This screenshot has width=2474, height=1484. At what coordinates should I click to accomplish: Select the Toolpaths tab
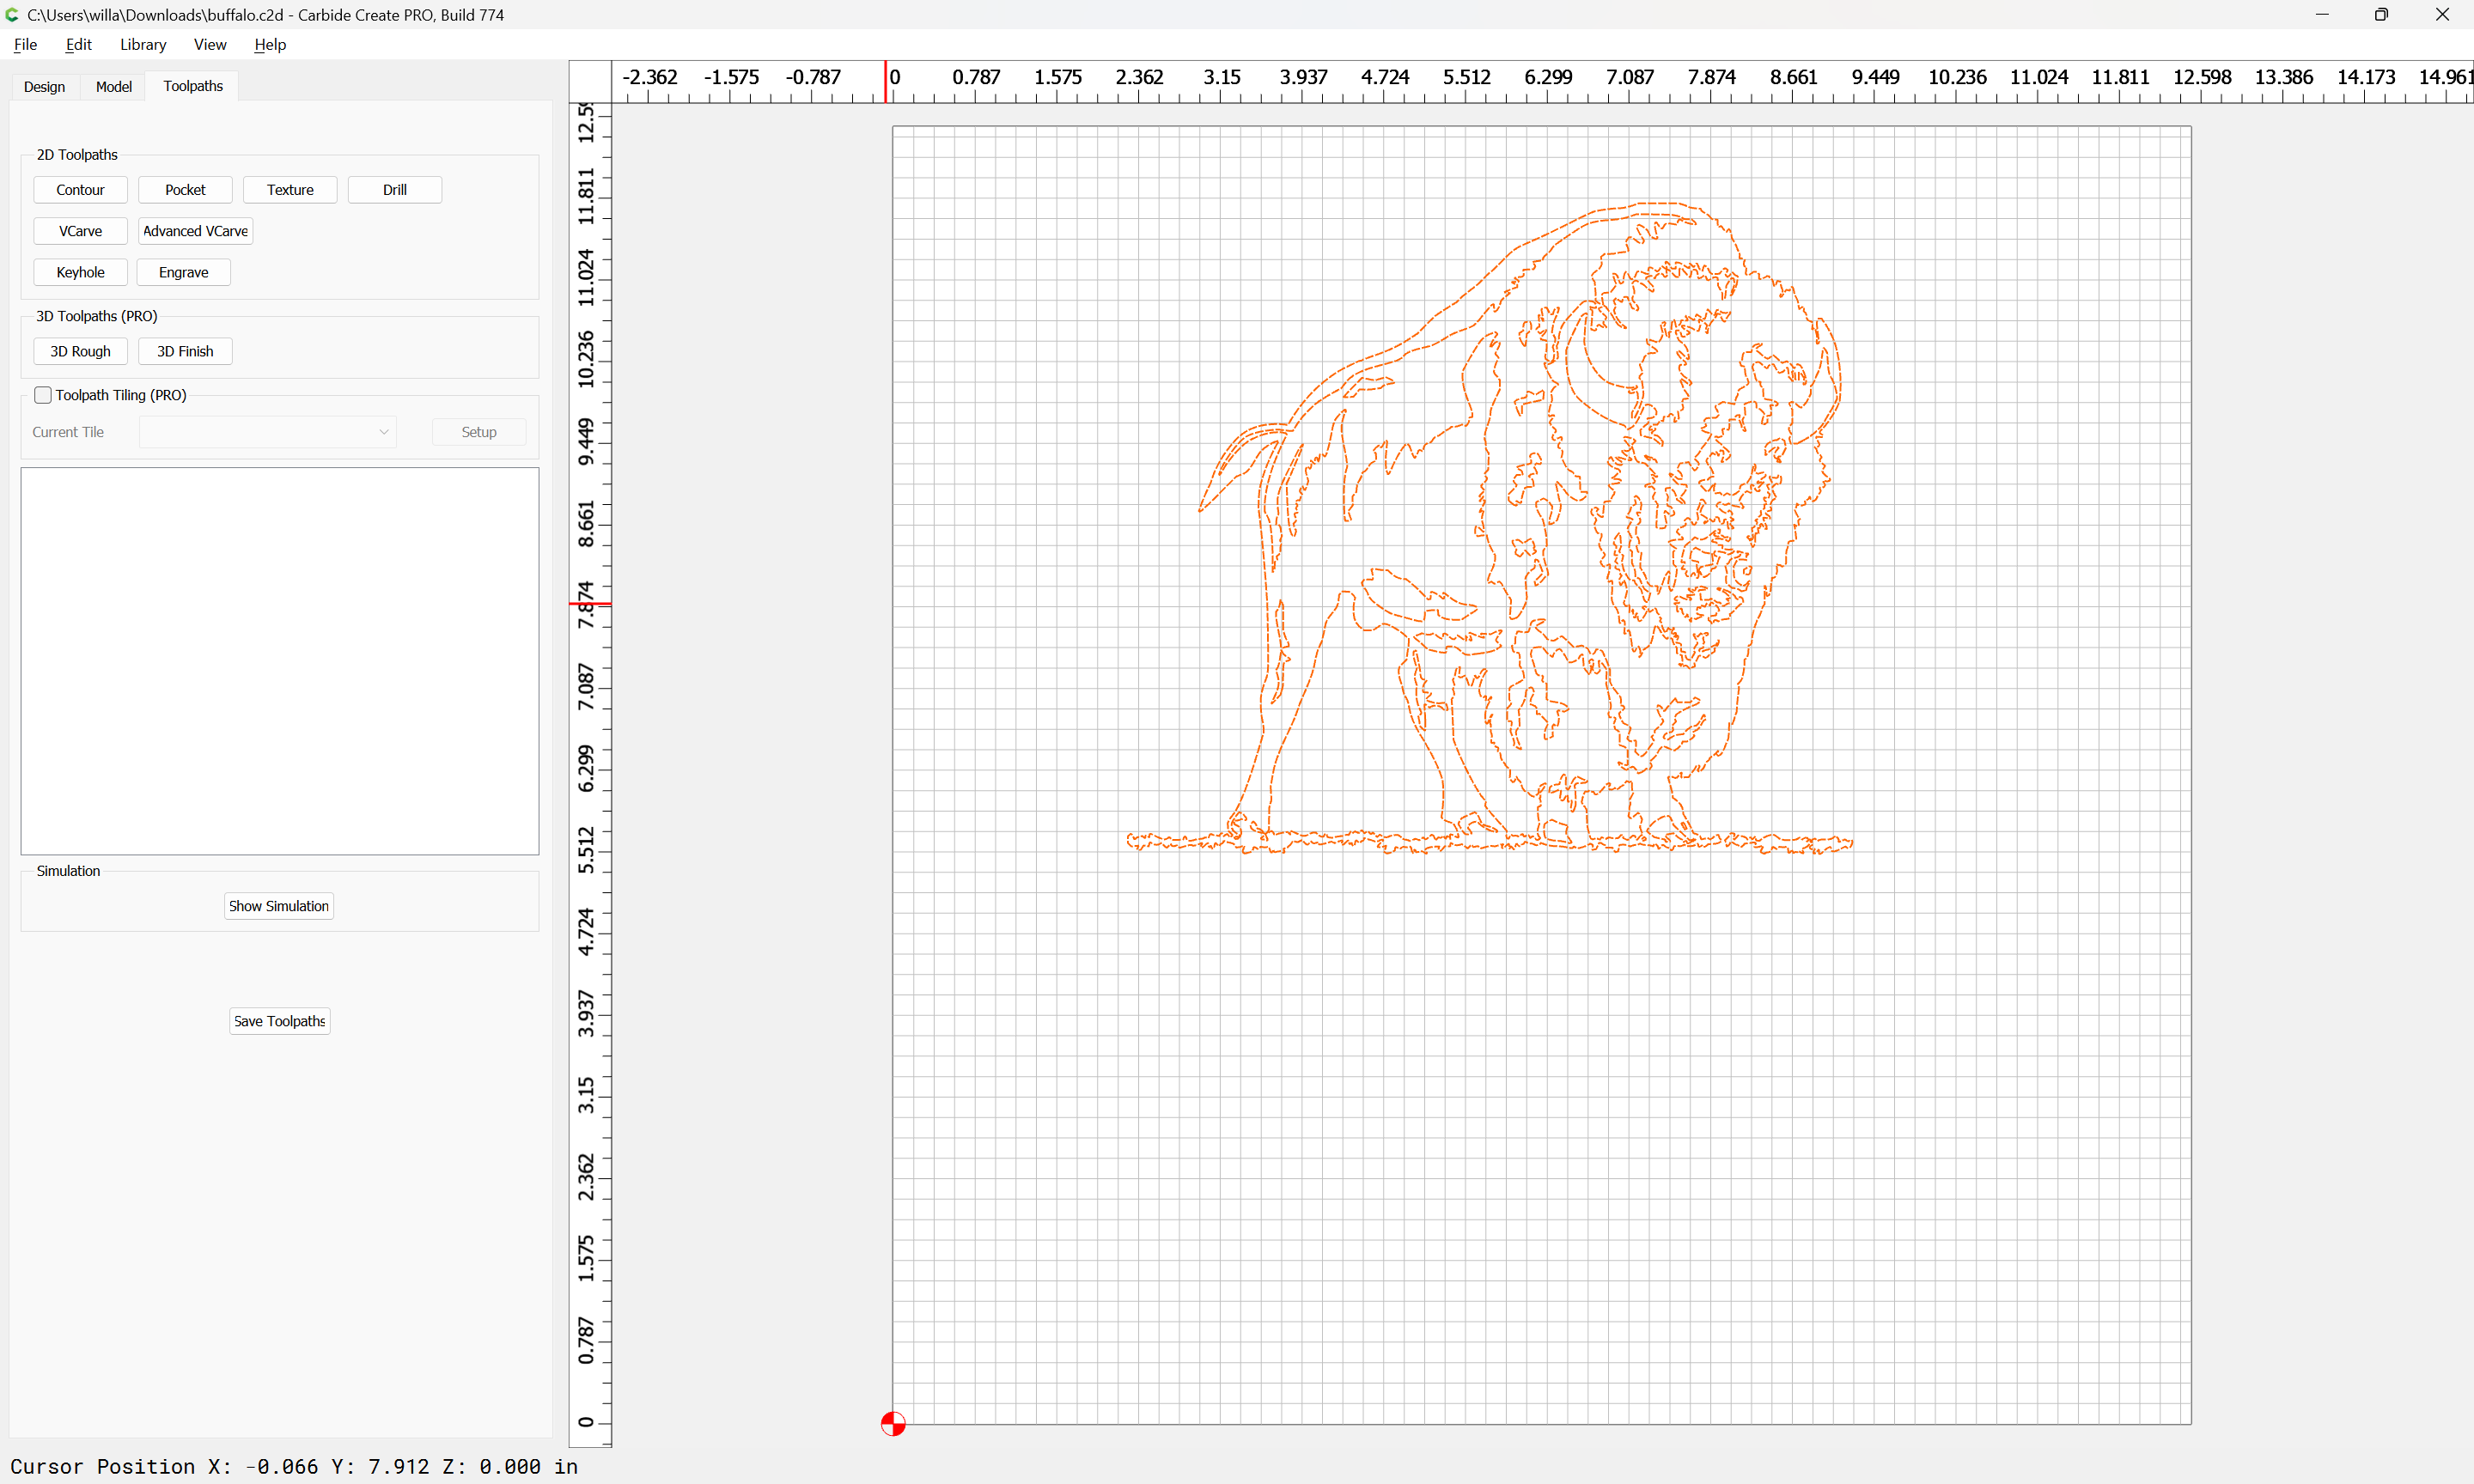pos(193,86)
